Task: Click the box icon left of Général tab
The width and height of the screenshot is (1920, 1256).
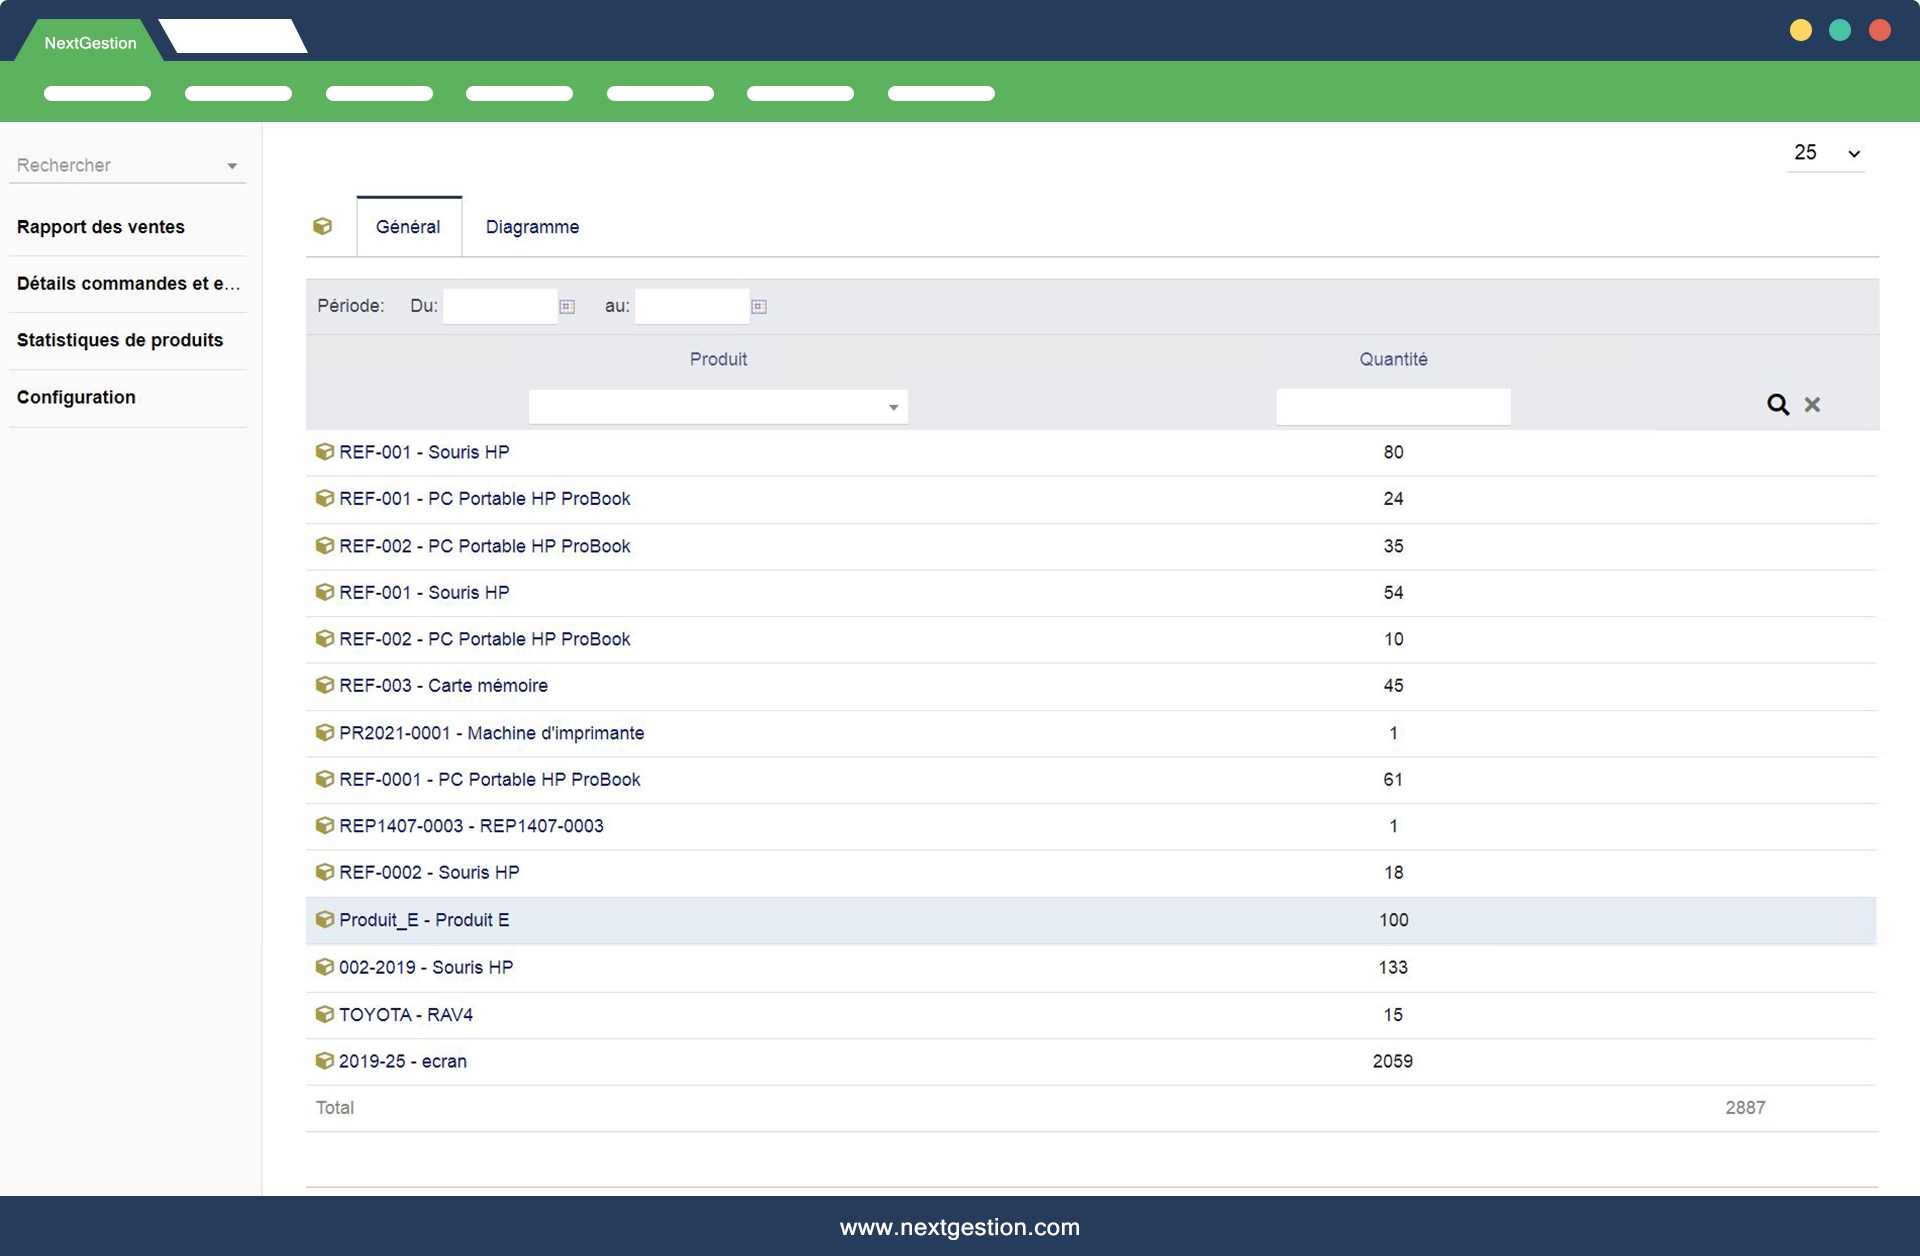Action: [322, 226]
